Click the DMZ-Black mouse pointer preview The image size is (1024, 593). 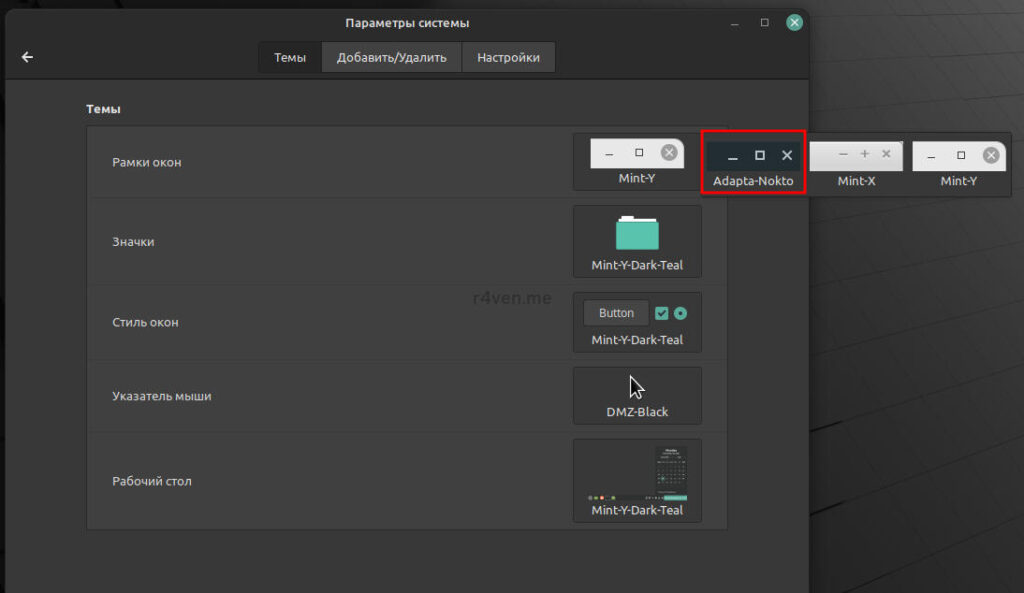click(637, 394)
